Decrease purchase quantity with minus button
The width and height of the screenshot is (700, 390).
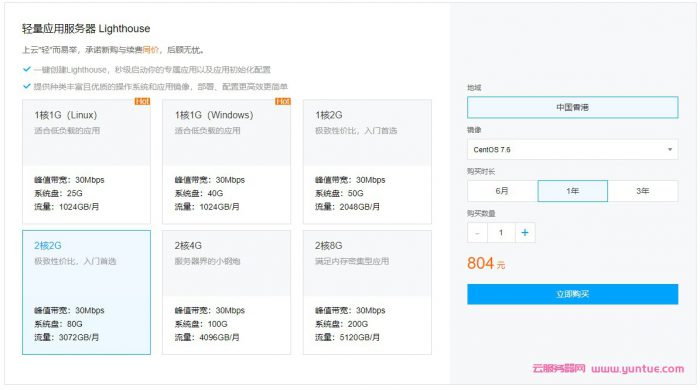click(477, 232)
